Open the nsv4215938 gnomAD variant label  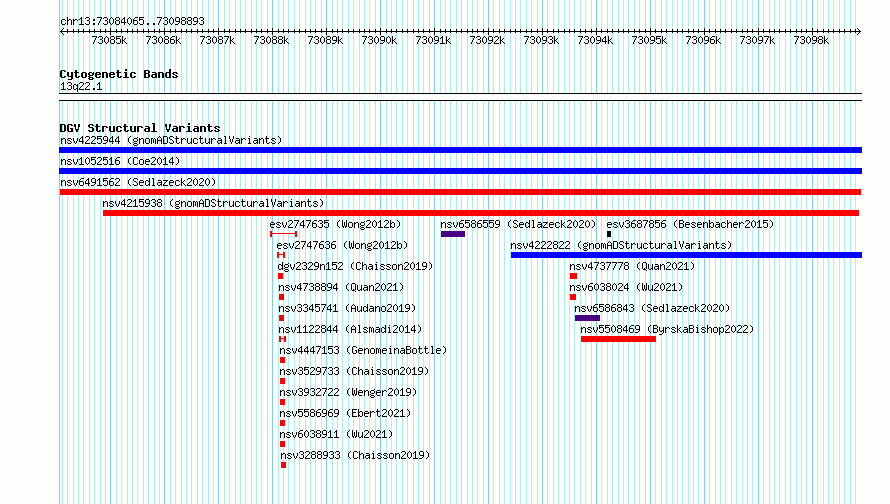213,203
